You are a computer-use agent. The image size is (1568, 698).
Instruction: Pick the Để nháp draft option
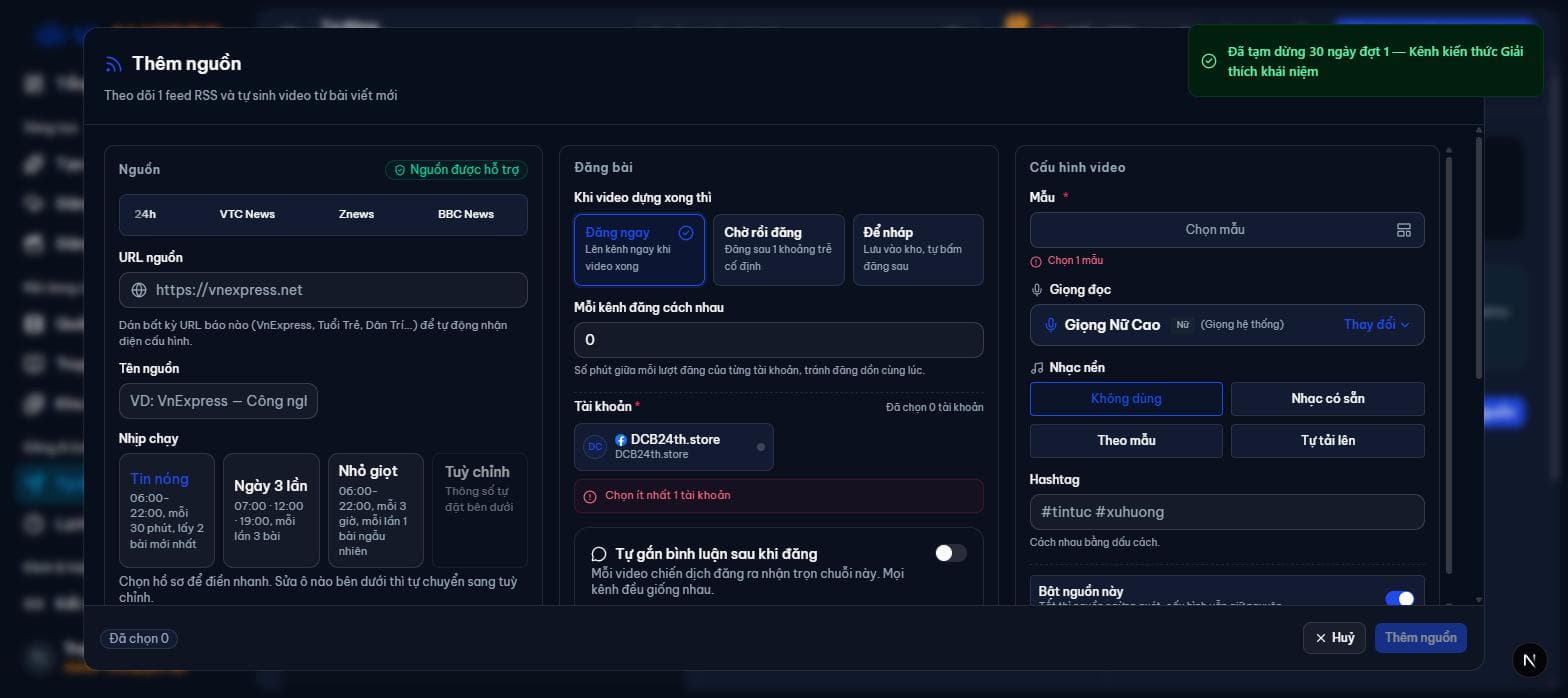(918, 250)
